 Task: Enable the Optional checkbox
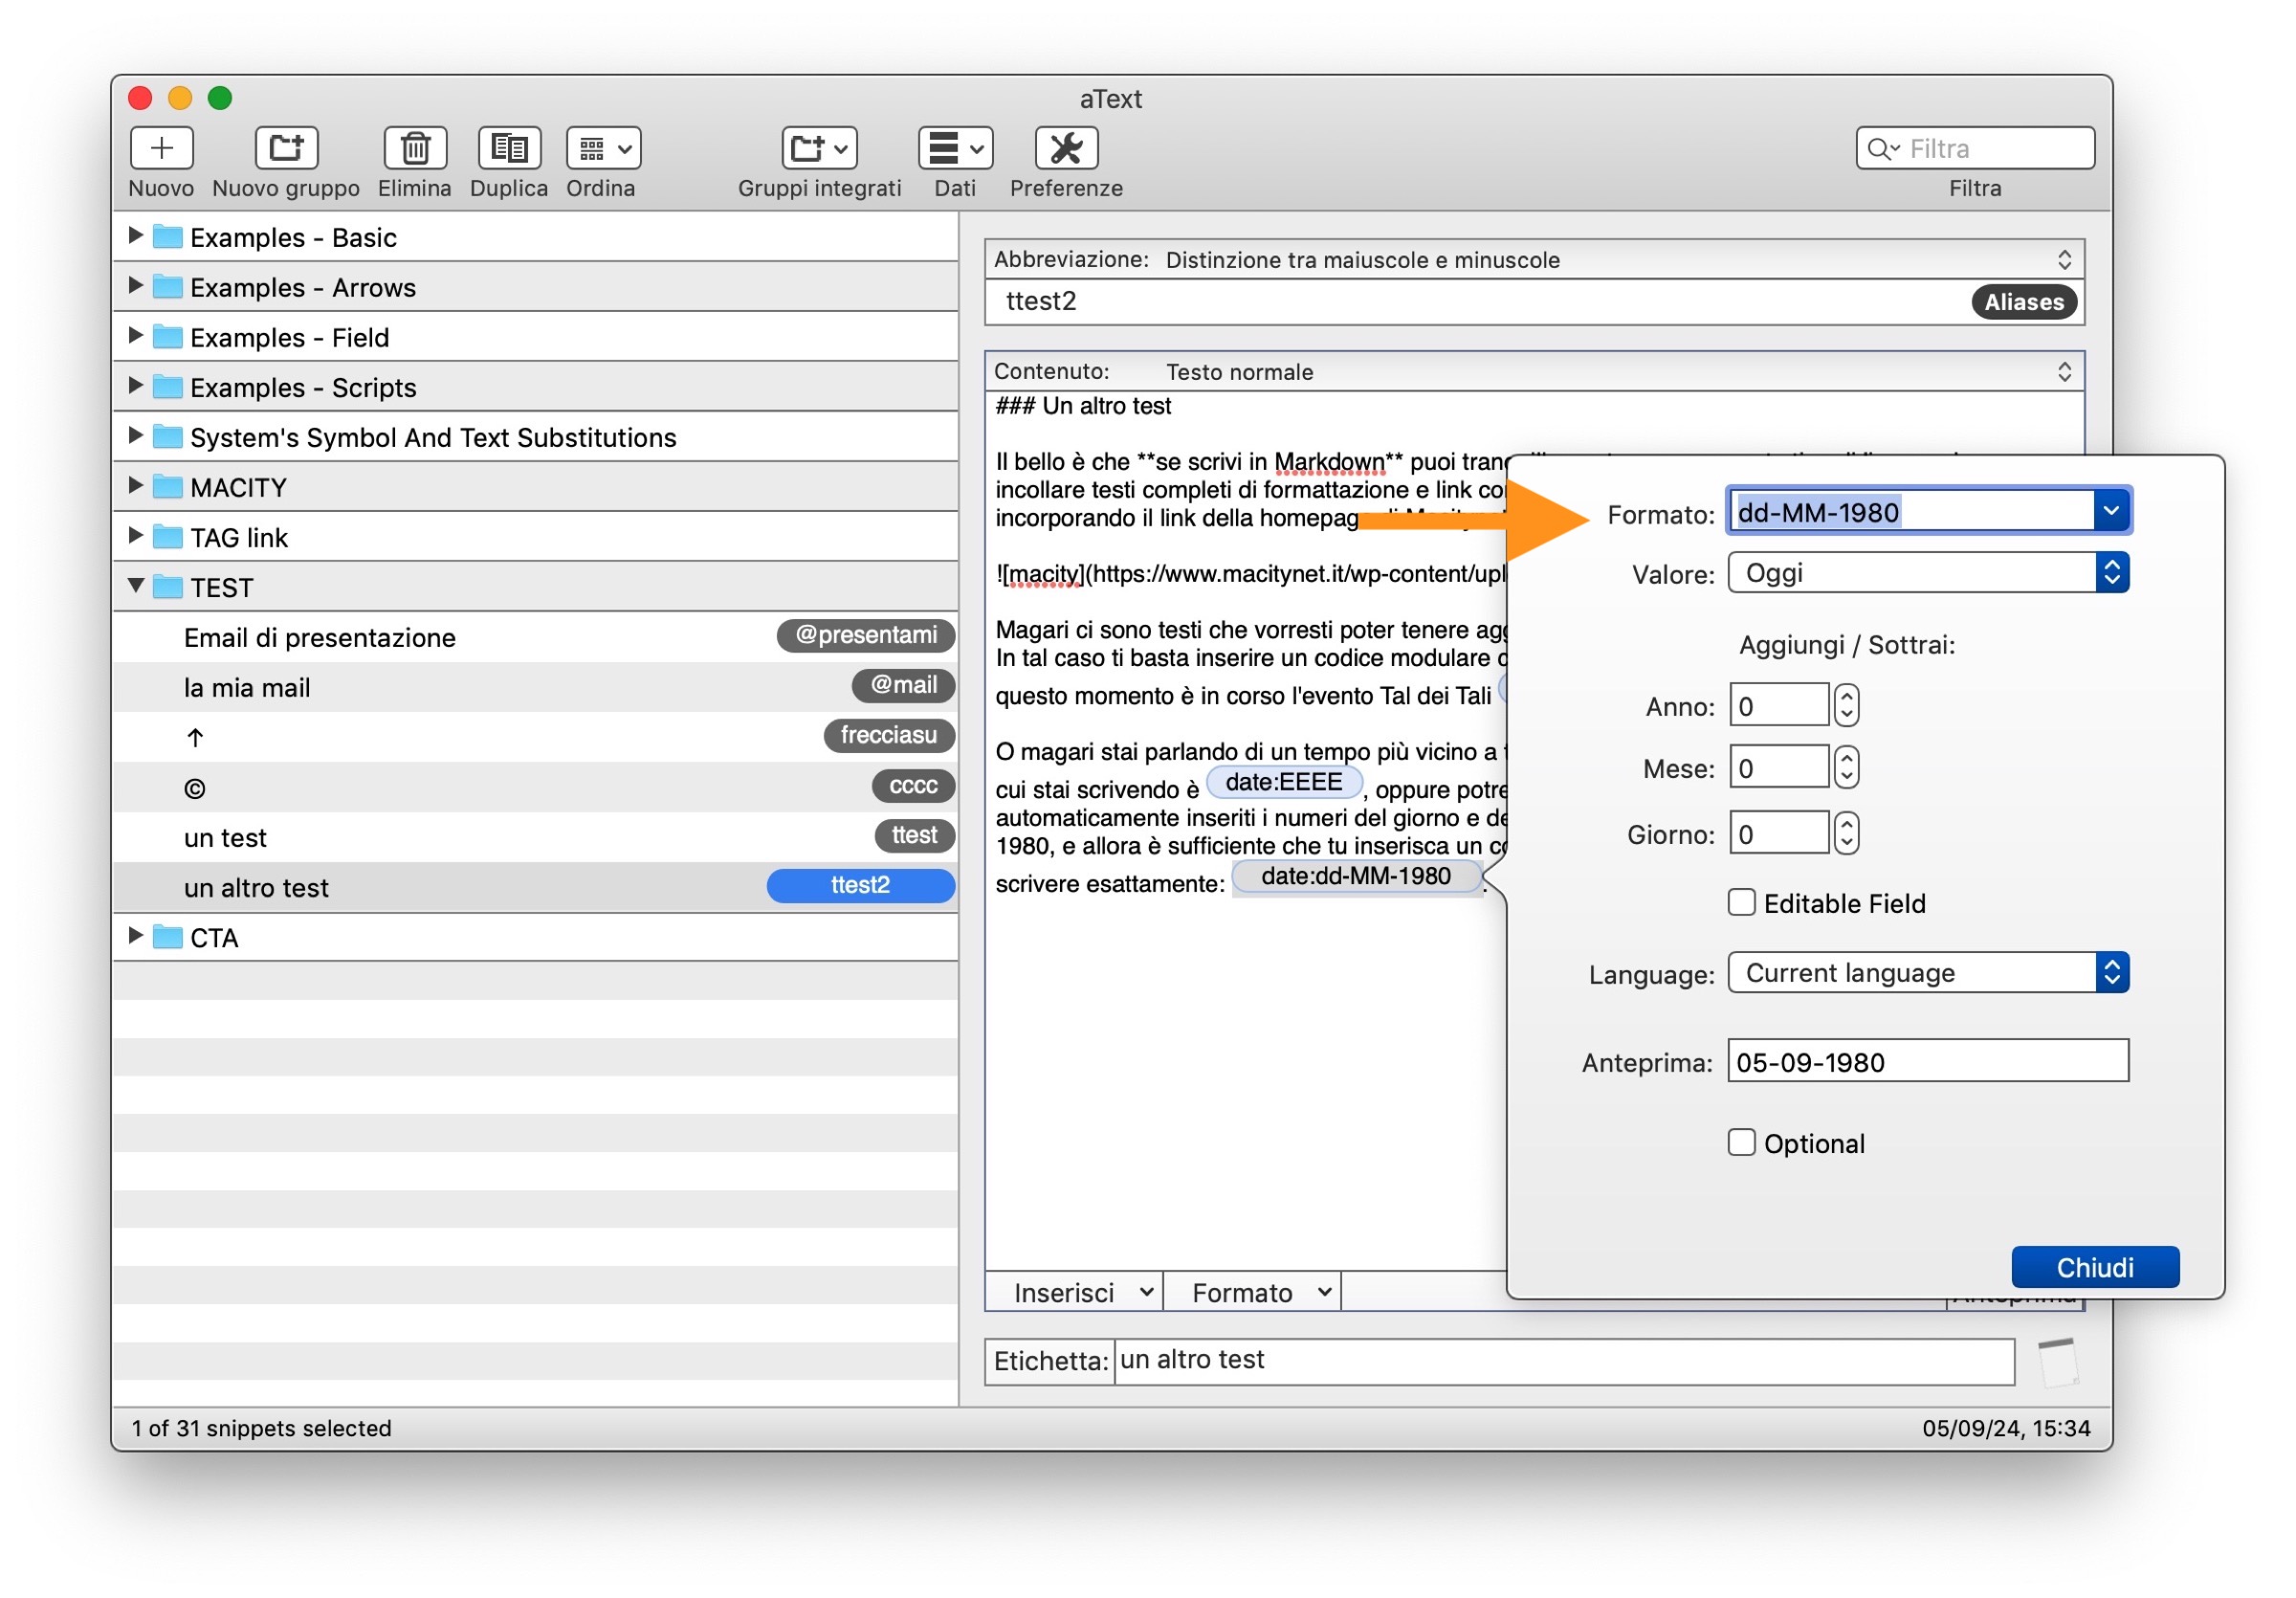pyautogui.click(x=1742, y=1142)
